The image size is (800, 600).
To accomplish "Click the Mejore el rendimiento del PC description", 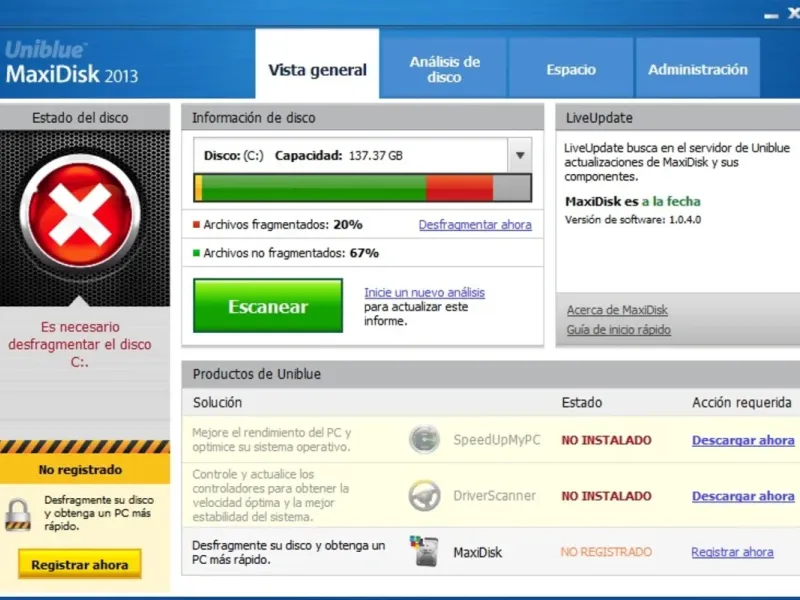I will point(271,439).
